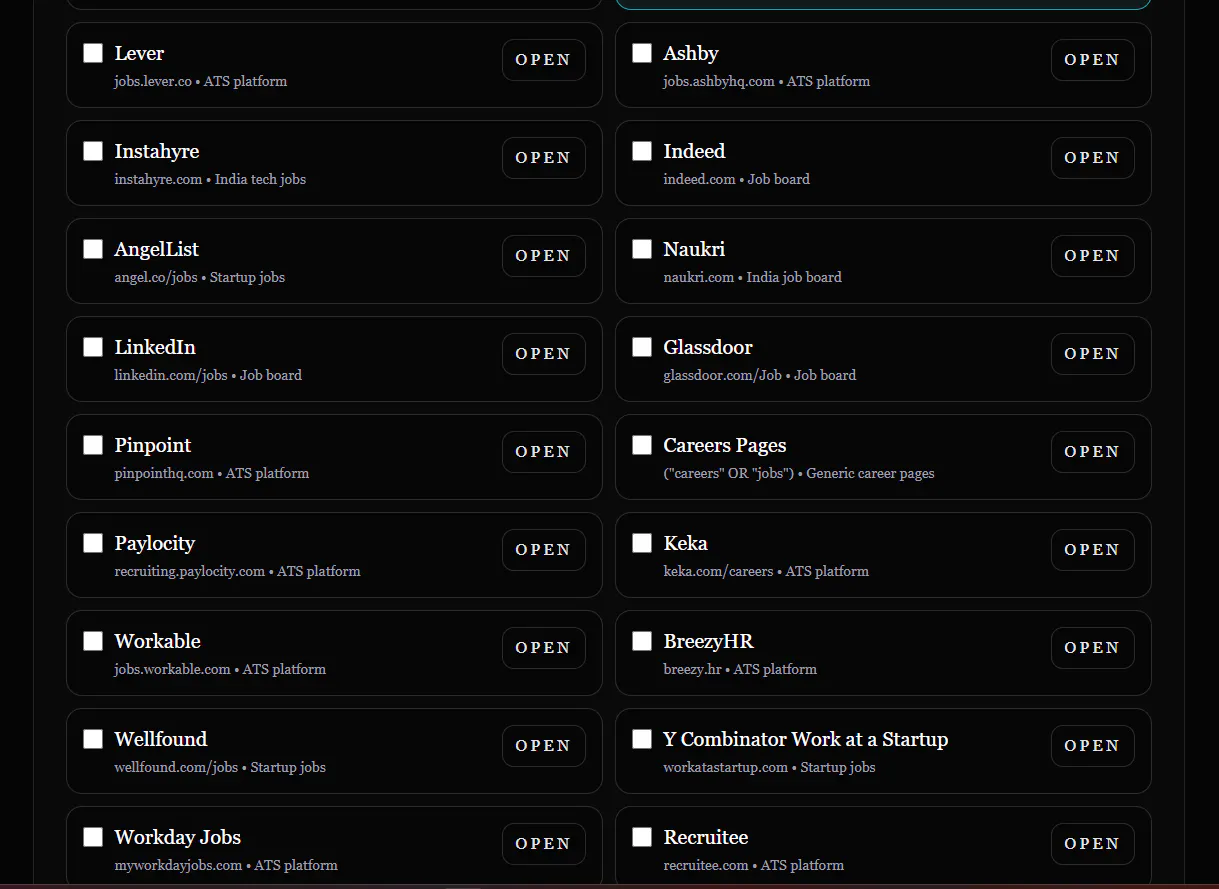
Task: Click the text 'keka.com/careers • ATS platform'
Action: (766, 571)
